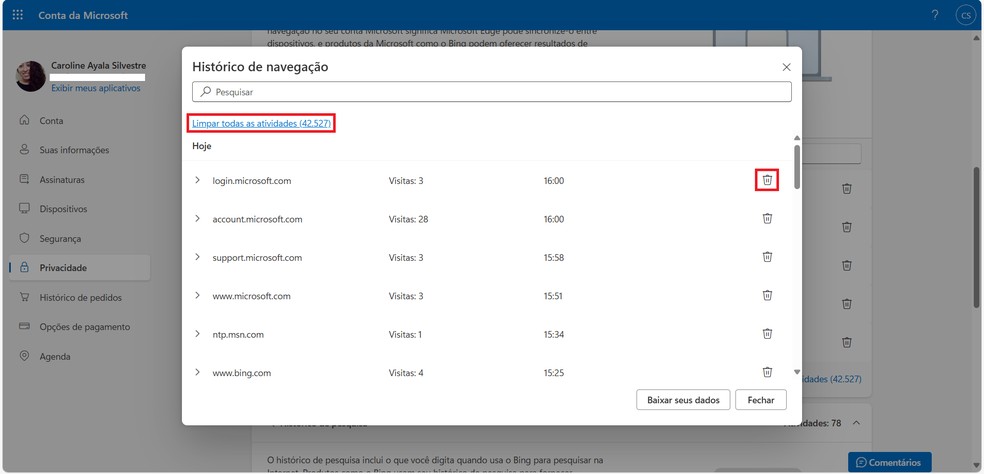Open the Comentários feedback button

889,462
